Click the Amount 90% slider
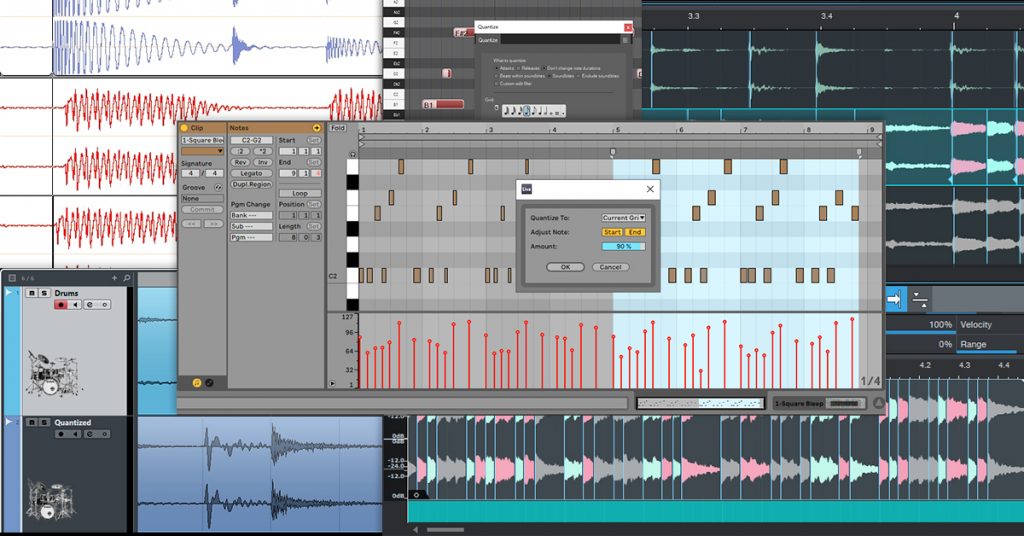The image size is (1024, 536). [x=623, y=247]
